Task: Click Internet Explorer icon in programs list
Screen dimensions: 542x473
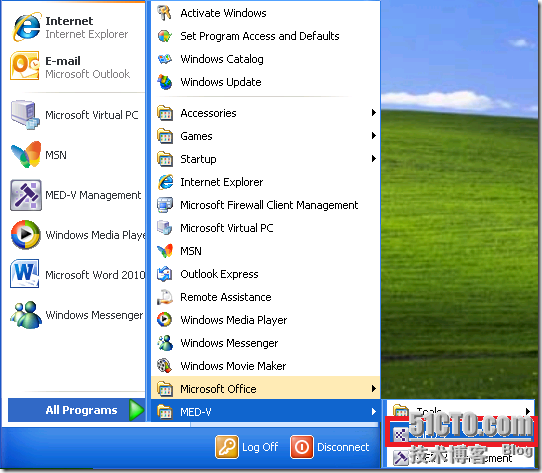Action: pyautogui.click(x=165, y=182)
